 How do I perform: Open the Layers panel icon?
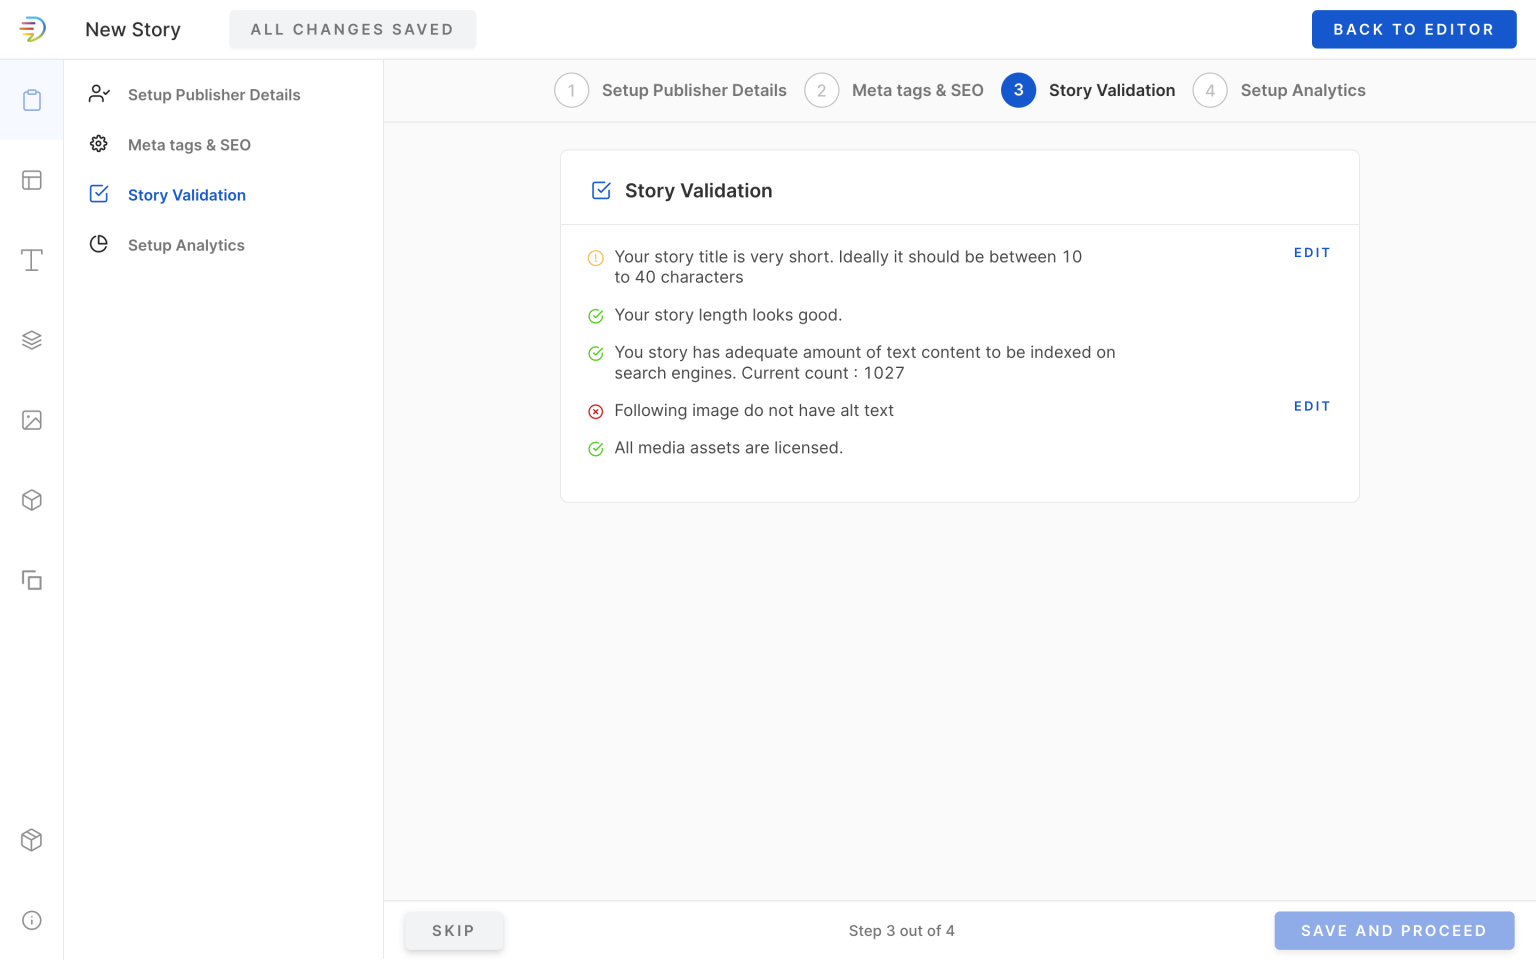32,339
